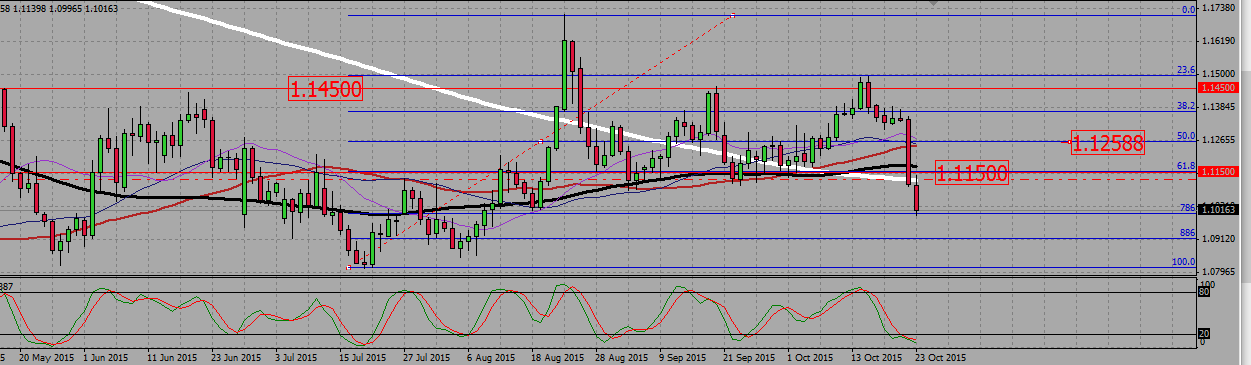Click the 1.07965 price axis value

(1219, 271)
